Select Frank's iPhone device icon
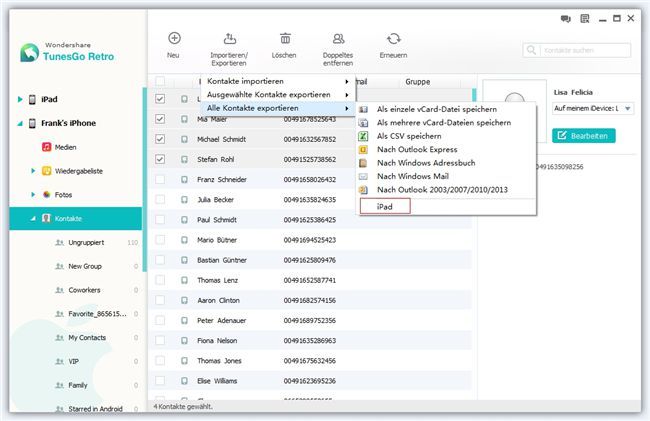 [x=32, y=123]
